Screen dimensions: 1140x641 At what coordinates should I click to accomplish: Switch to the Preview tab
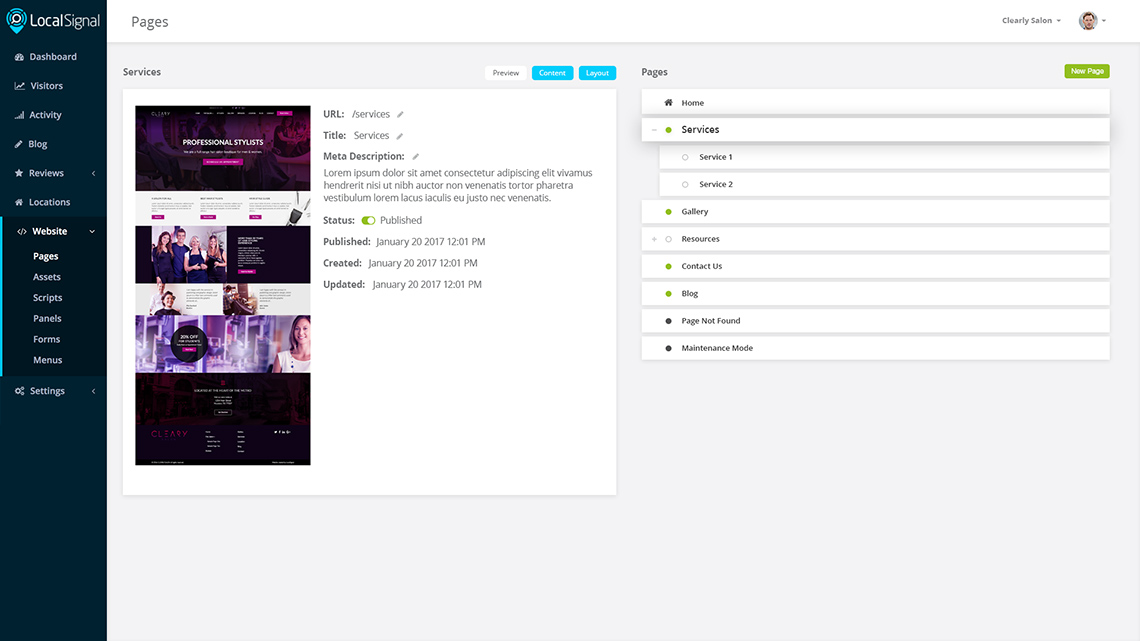coord(505,72)
